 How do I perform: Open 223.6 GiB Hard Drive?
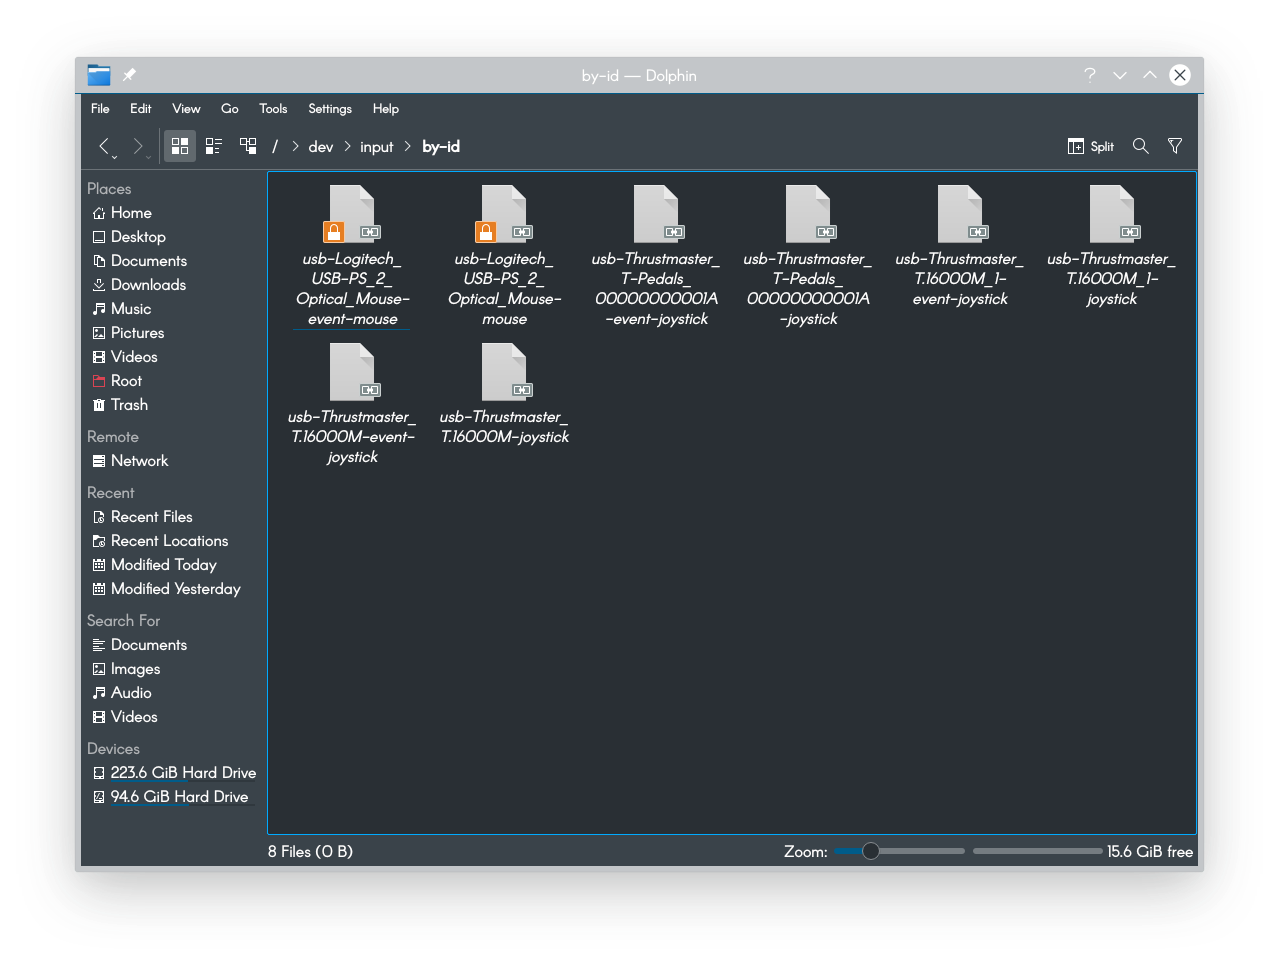pyautogui.click(x=173, y=773)
